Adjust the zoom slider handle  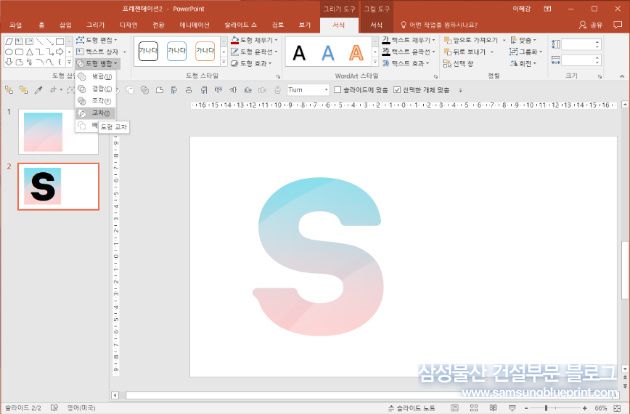pyautogui.click(x=546, y=408)
